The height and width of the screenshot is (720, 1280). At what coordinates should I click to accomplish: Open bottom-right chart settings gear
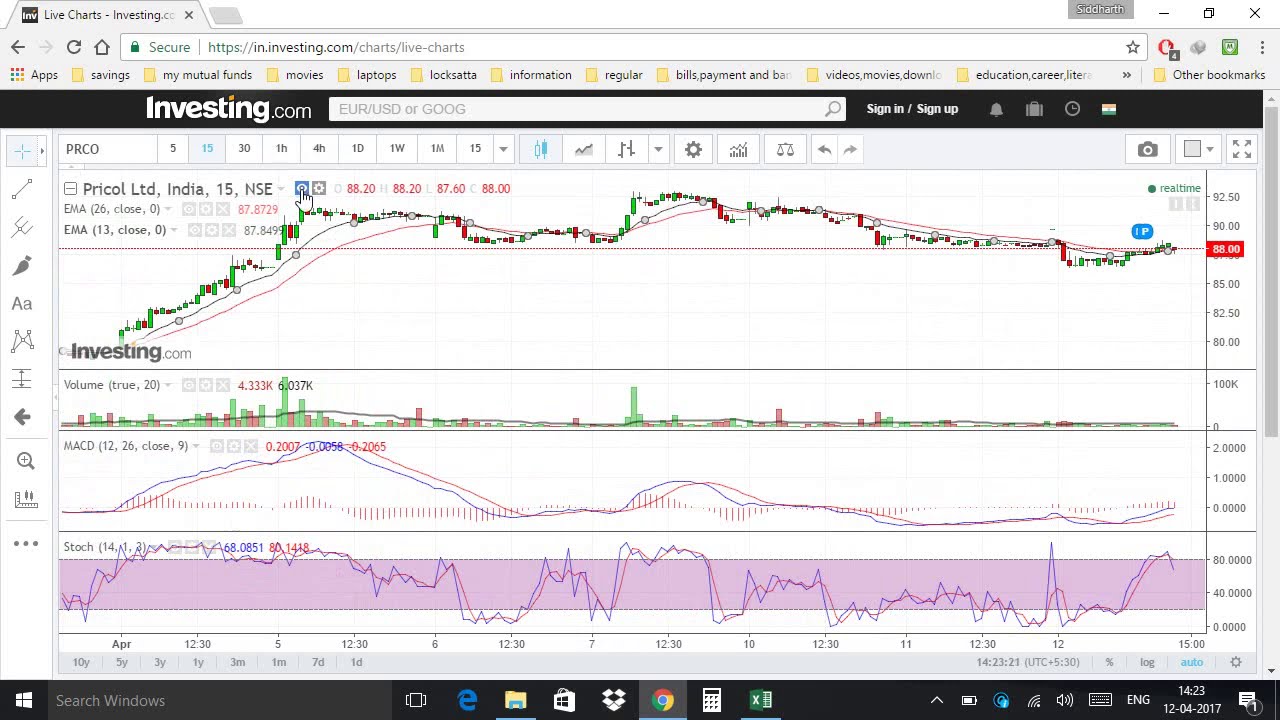point(1236,662)
